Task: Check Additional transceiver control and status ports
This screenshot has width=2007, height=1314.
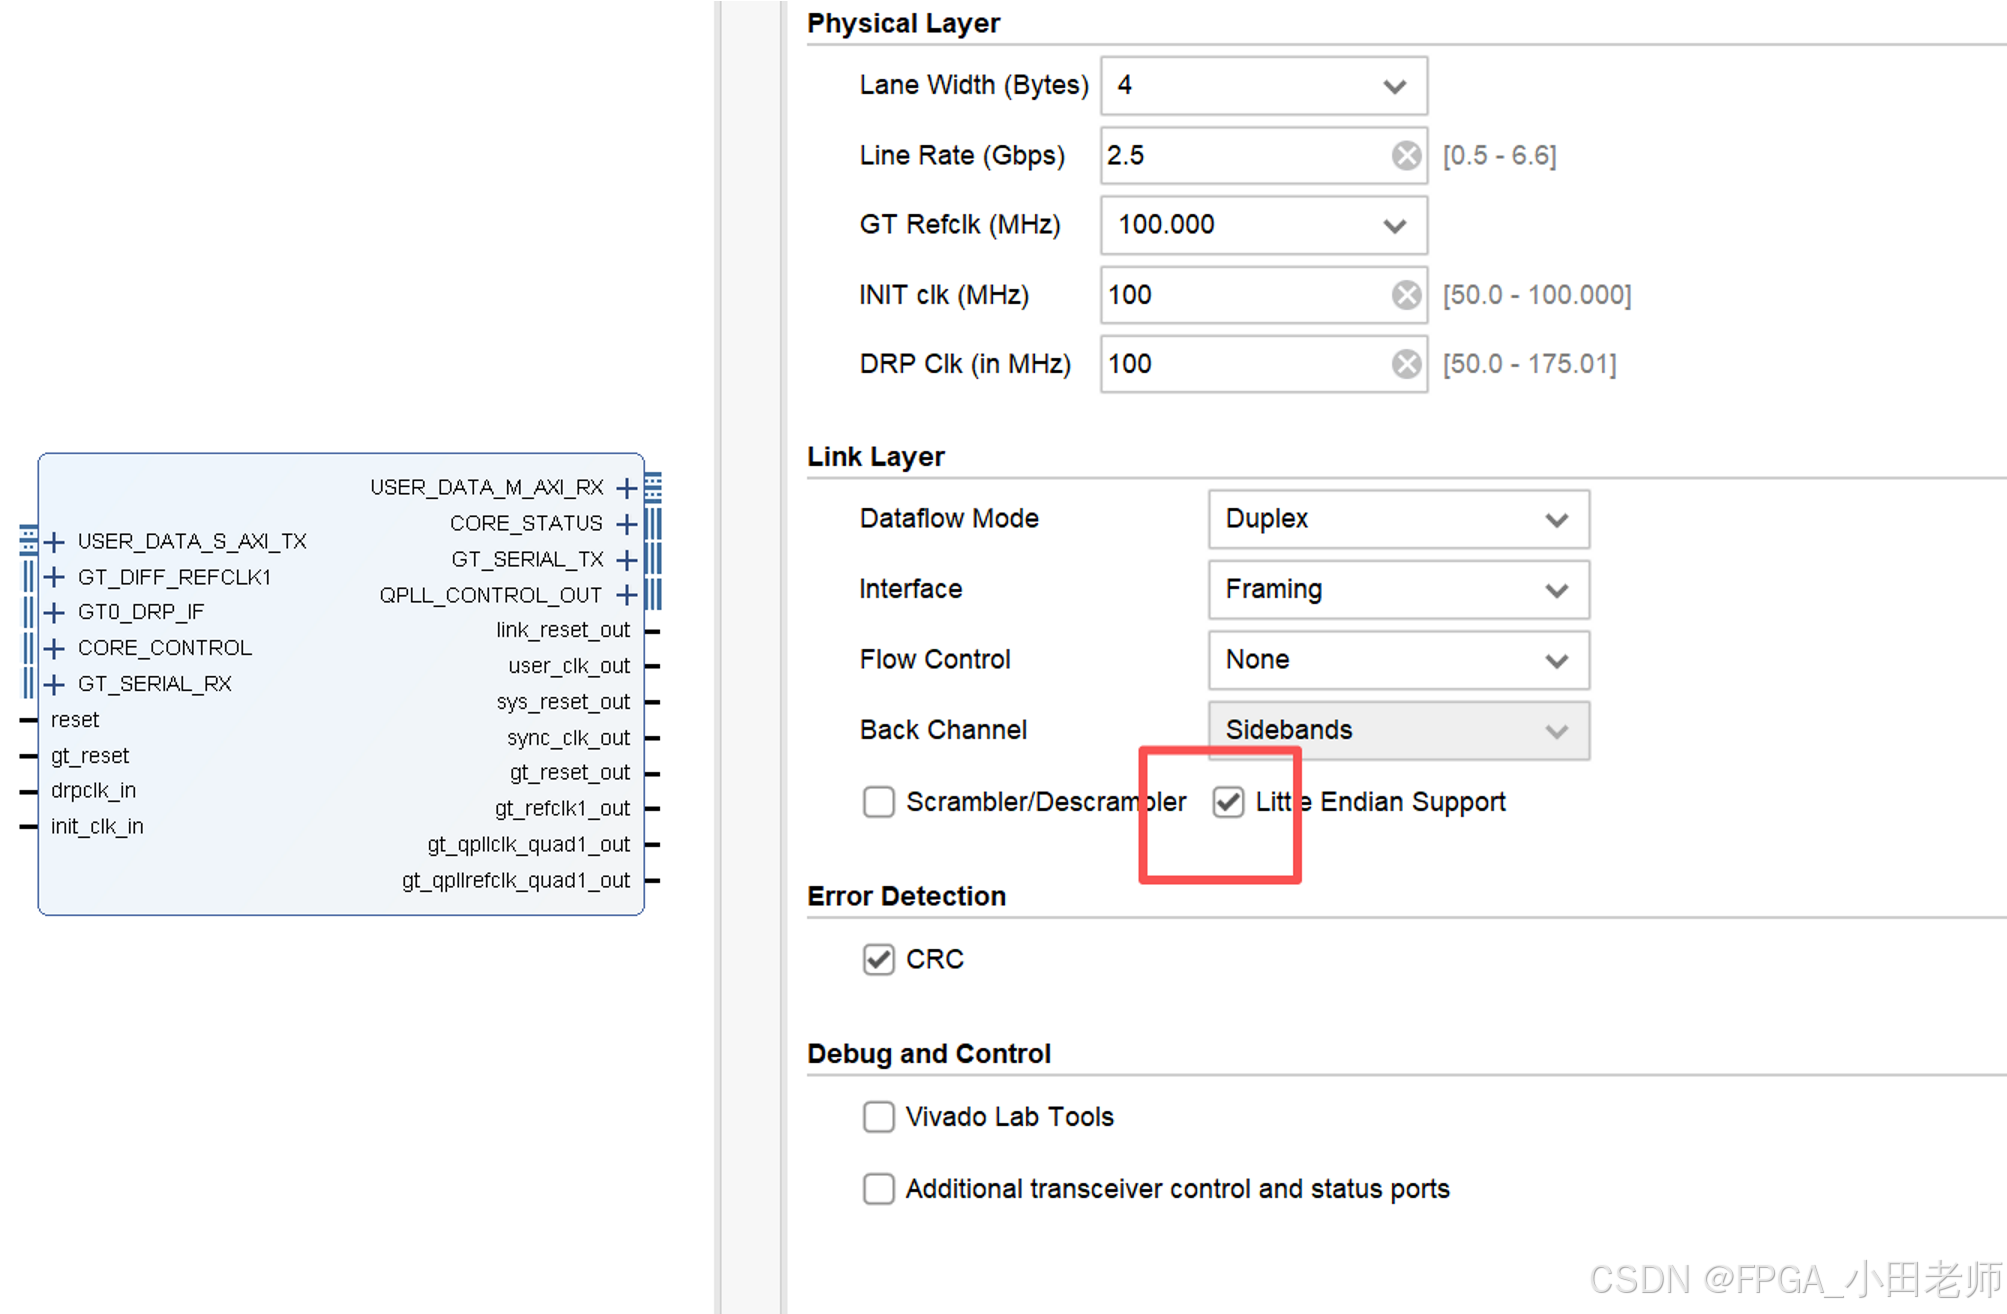Action: click(878, 1189)
